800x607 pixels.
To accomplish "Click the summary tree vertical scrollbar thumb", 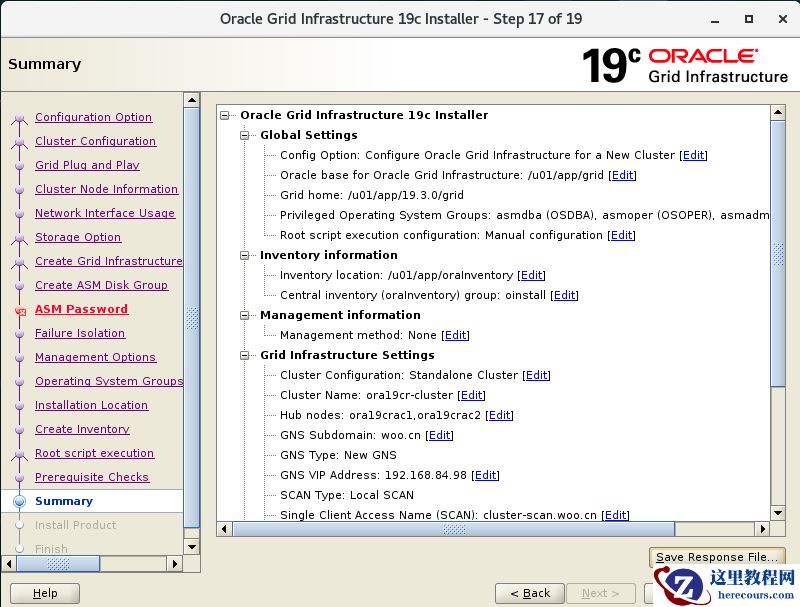I will pos(778,254).
